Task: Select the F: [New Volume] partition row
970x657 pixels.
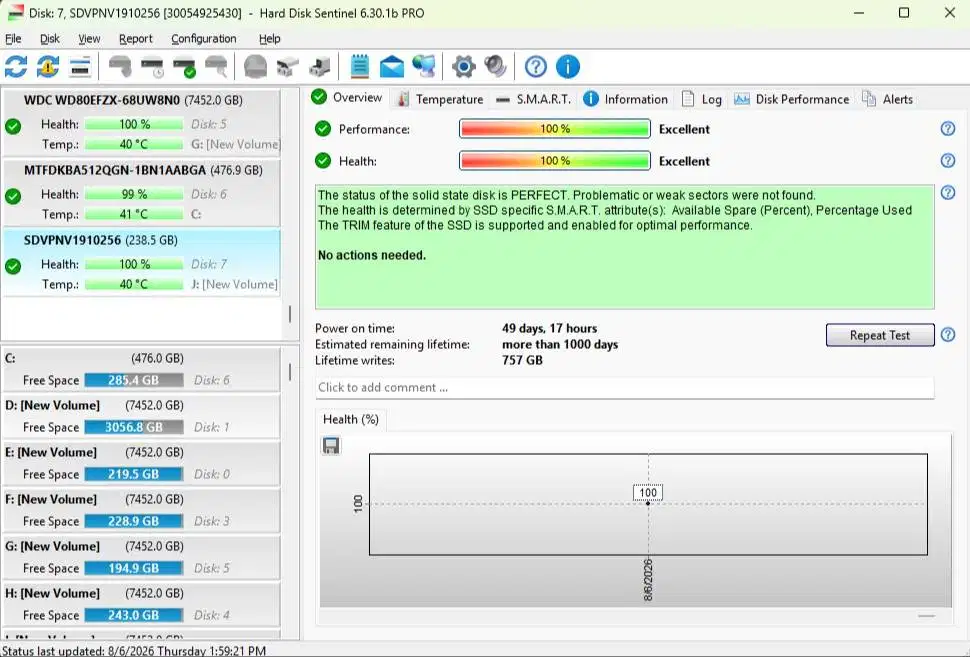Action: pyautogui.click(x=142, y=510)
